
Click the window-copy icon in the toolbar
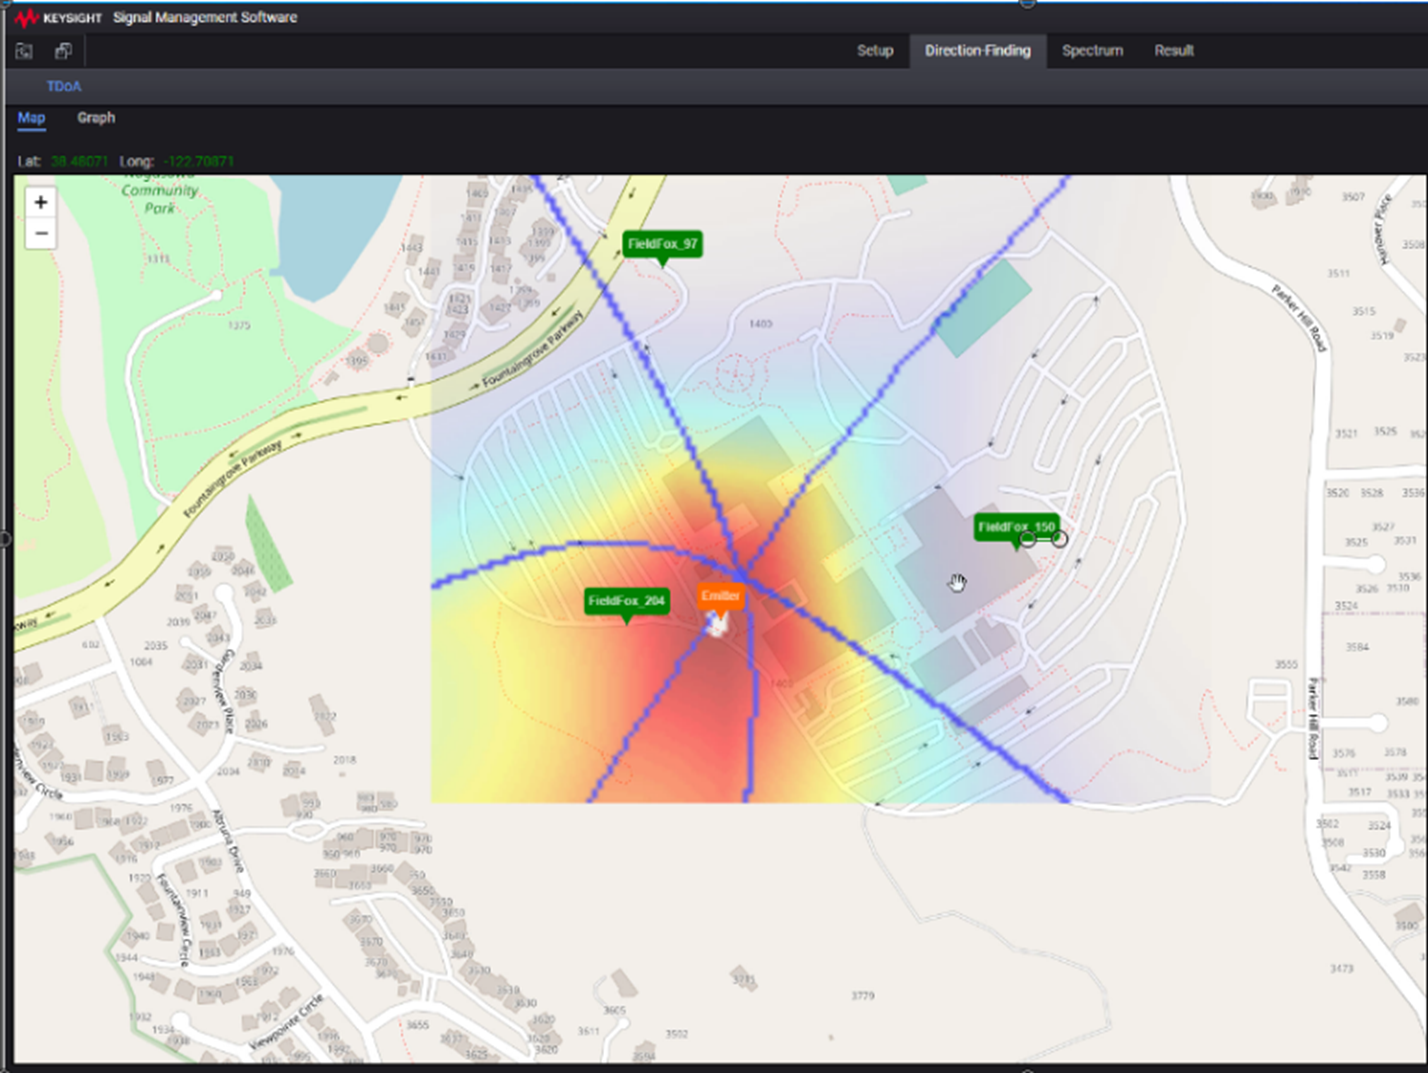click(64, 50)
